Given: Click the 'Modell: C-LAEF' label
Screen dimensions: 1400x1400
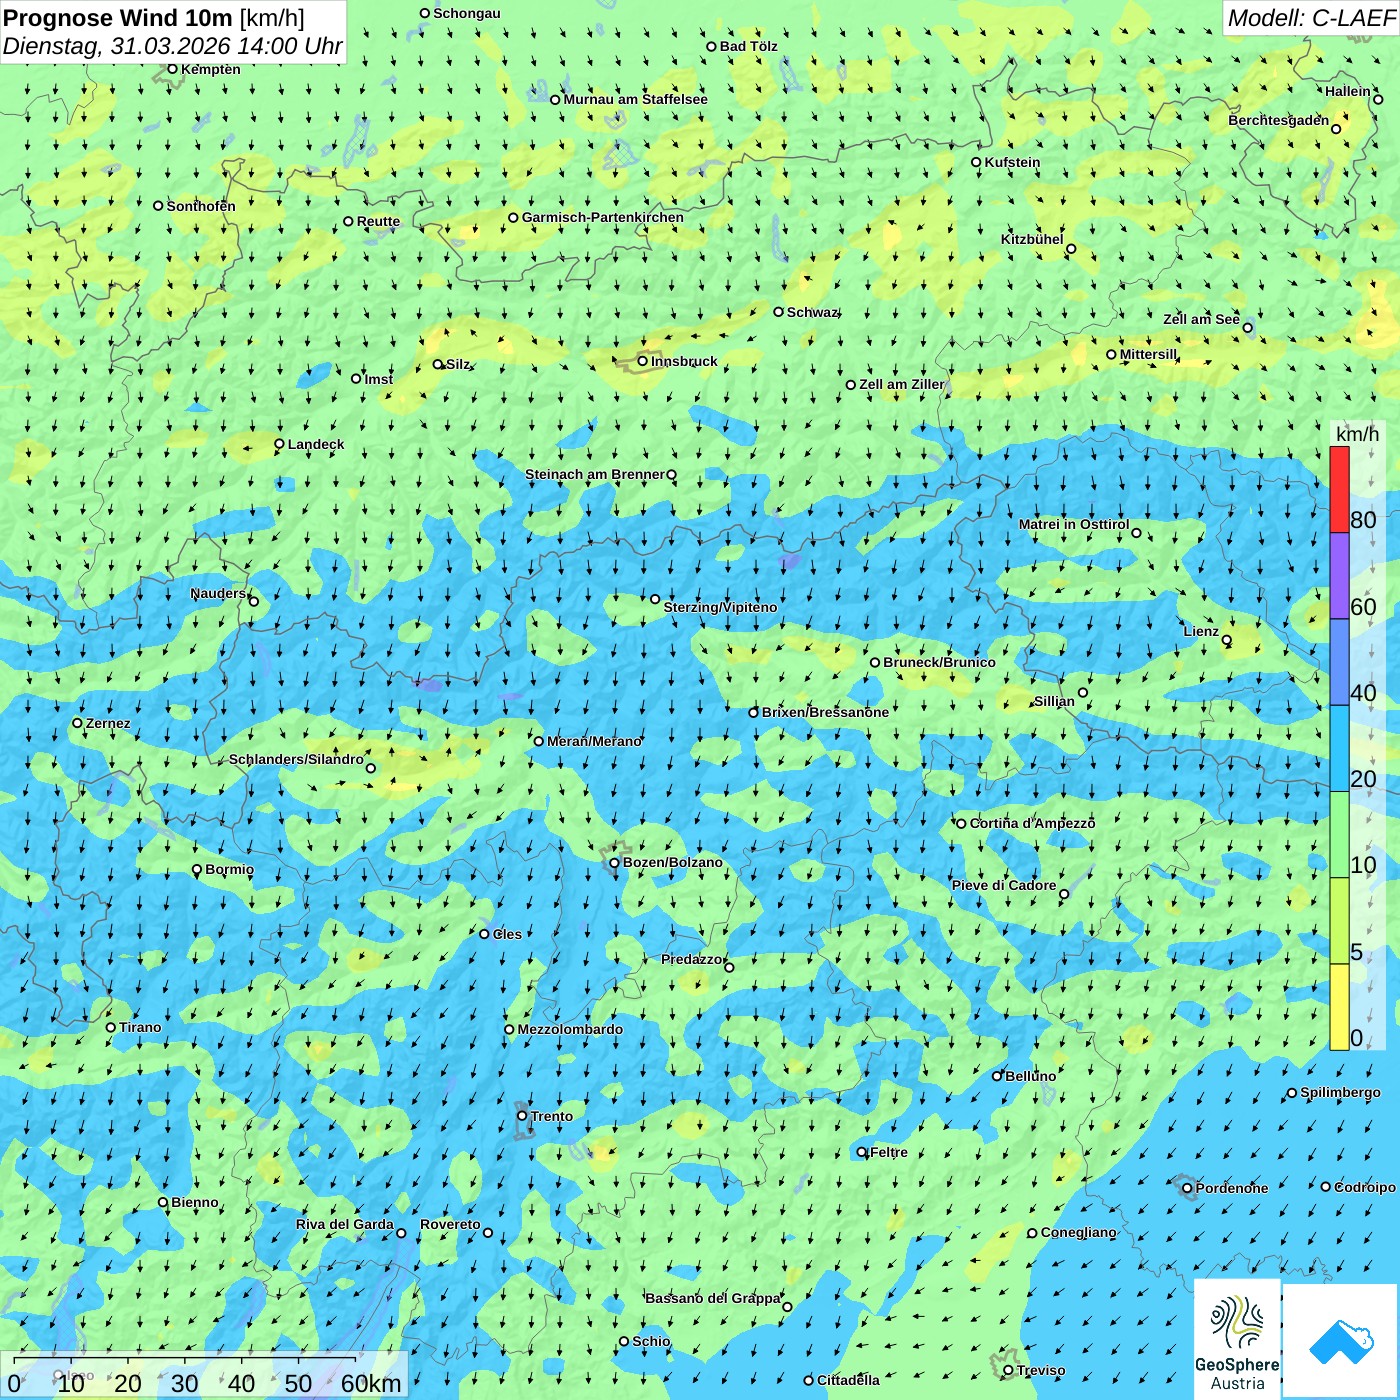Looking at the screenshot, I should (x=1311, y=18).
